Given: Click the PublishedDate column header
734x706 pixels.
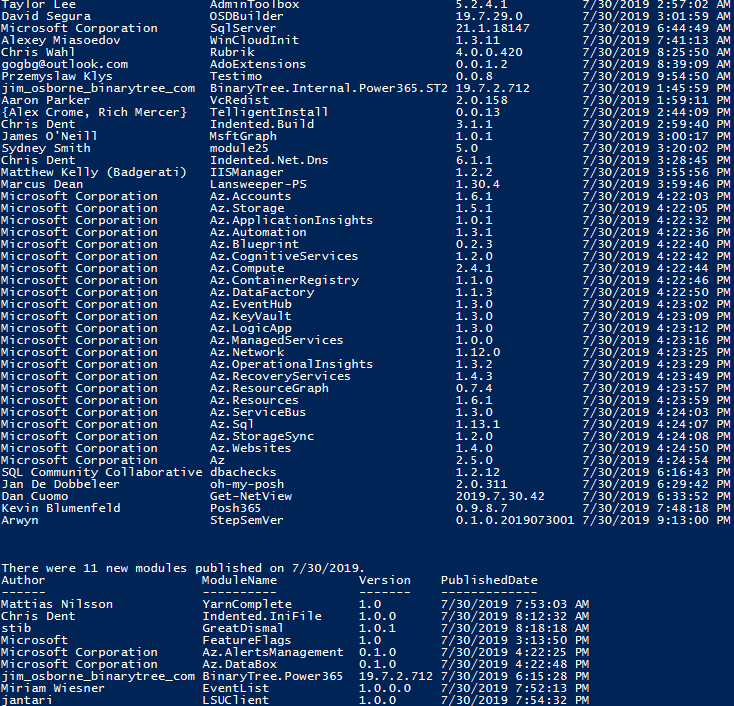Looking at the screenshot, I should (x=489, y=580).
